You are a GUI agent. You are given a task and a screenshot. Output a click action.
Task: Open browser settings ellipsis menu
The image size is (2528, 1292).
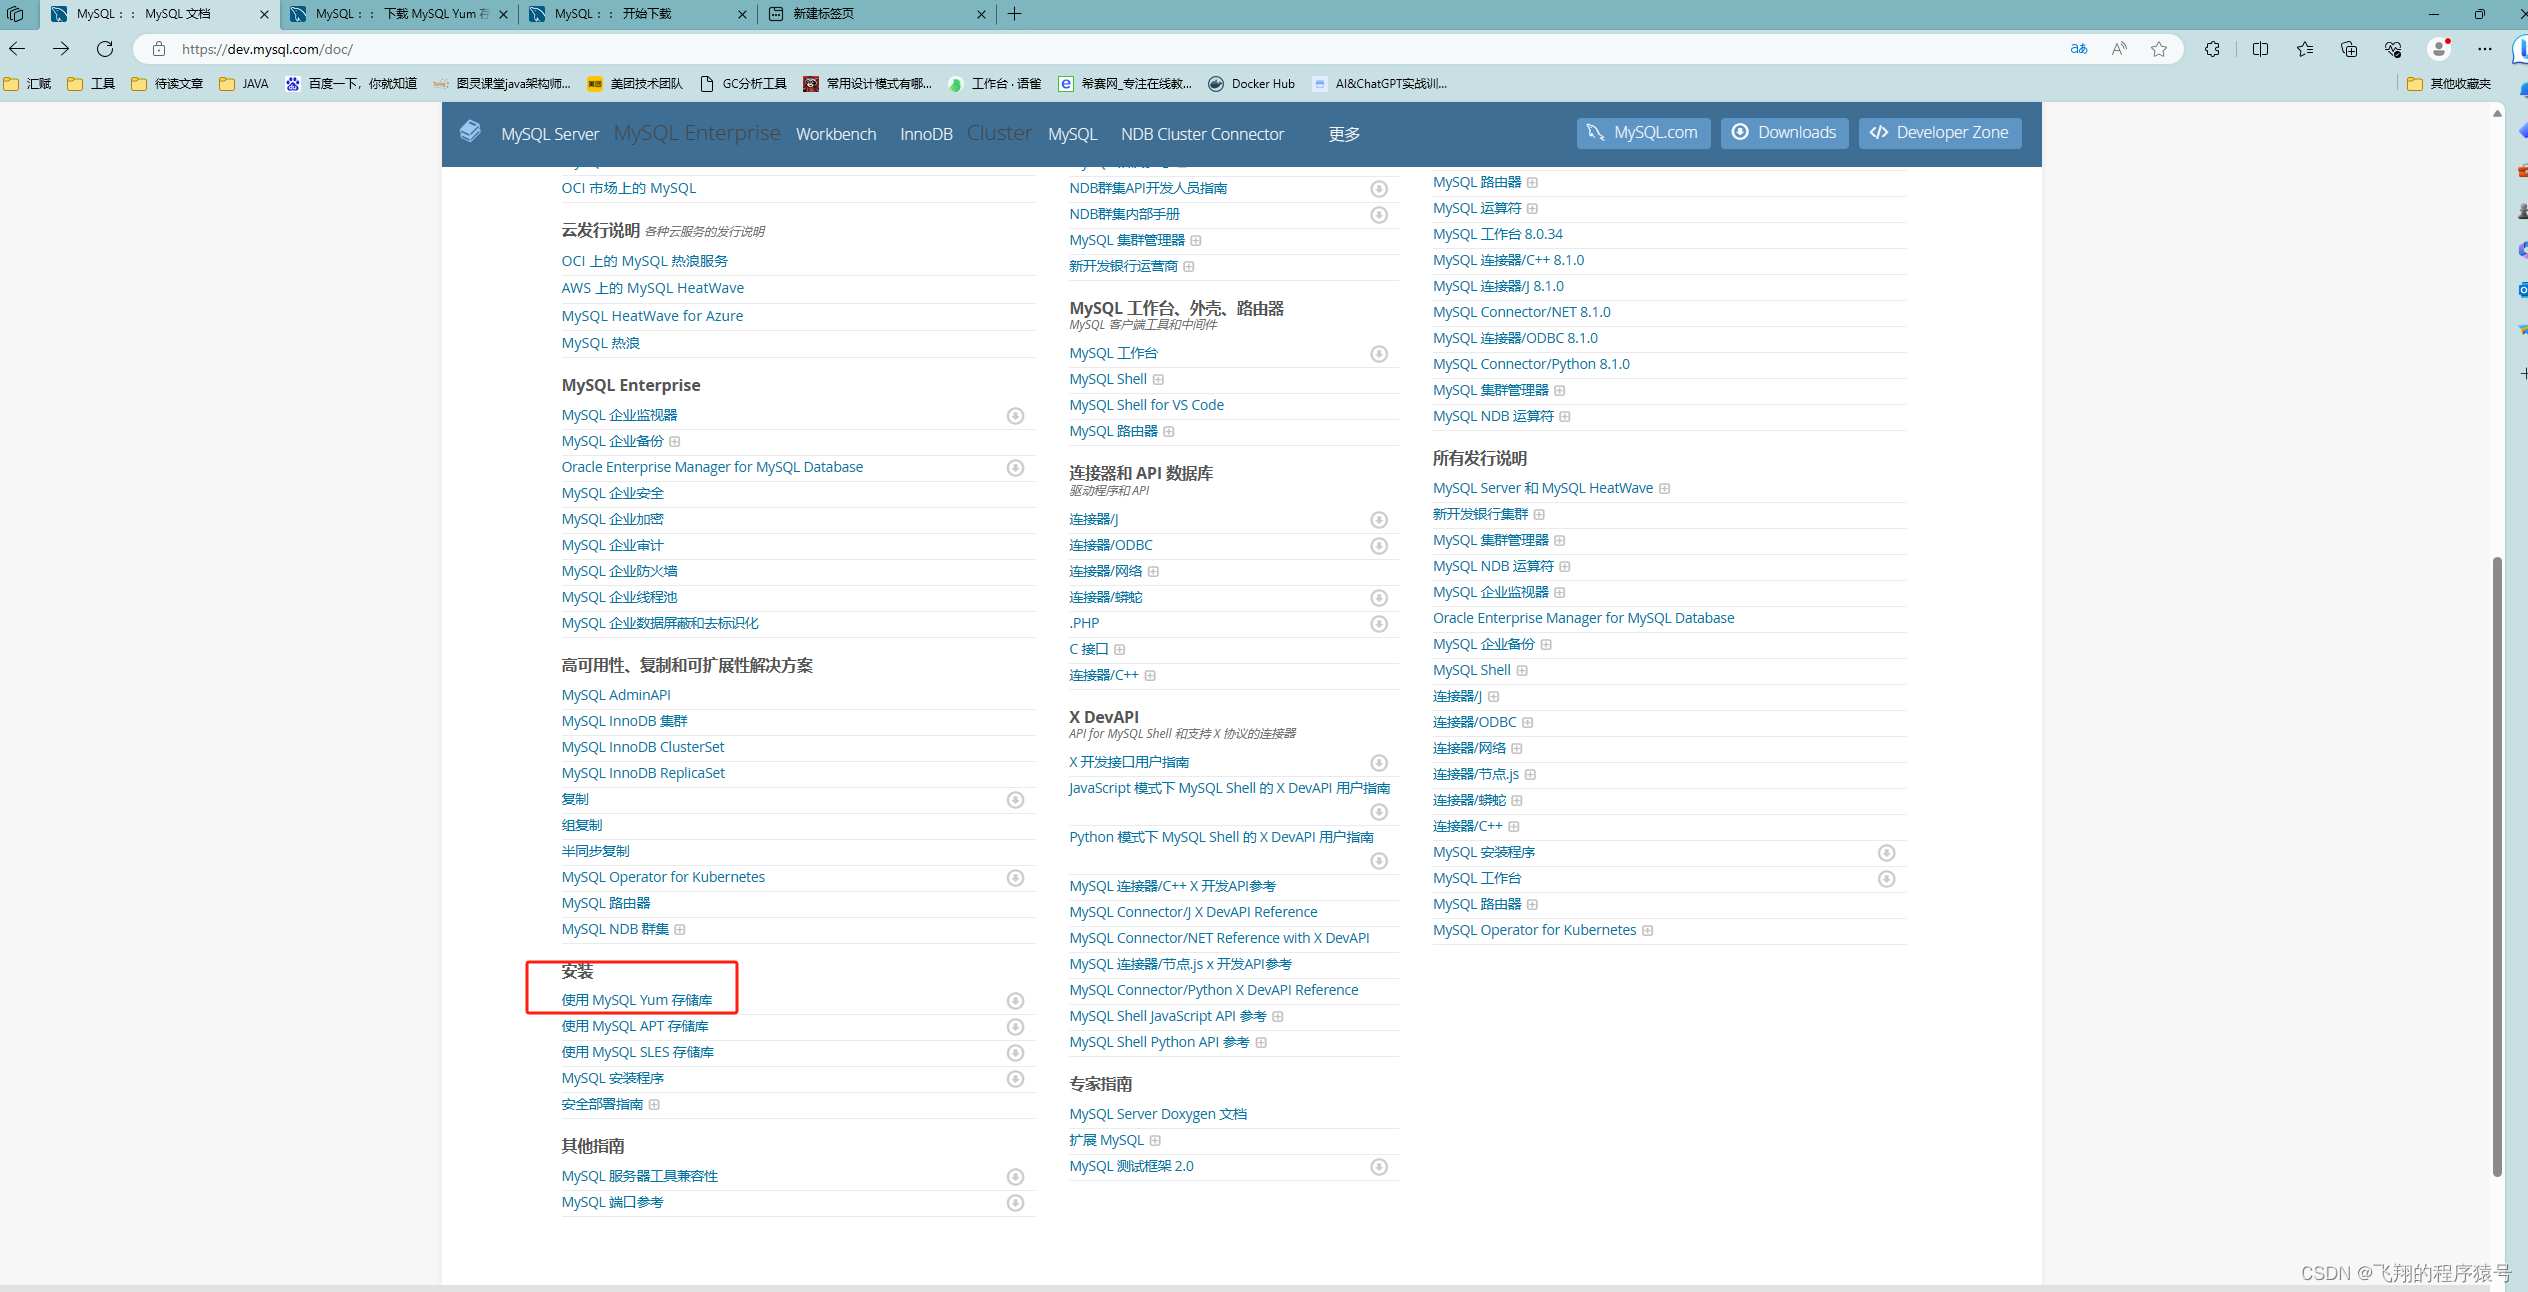click(2485, 49)
